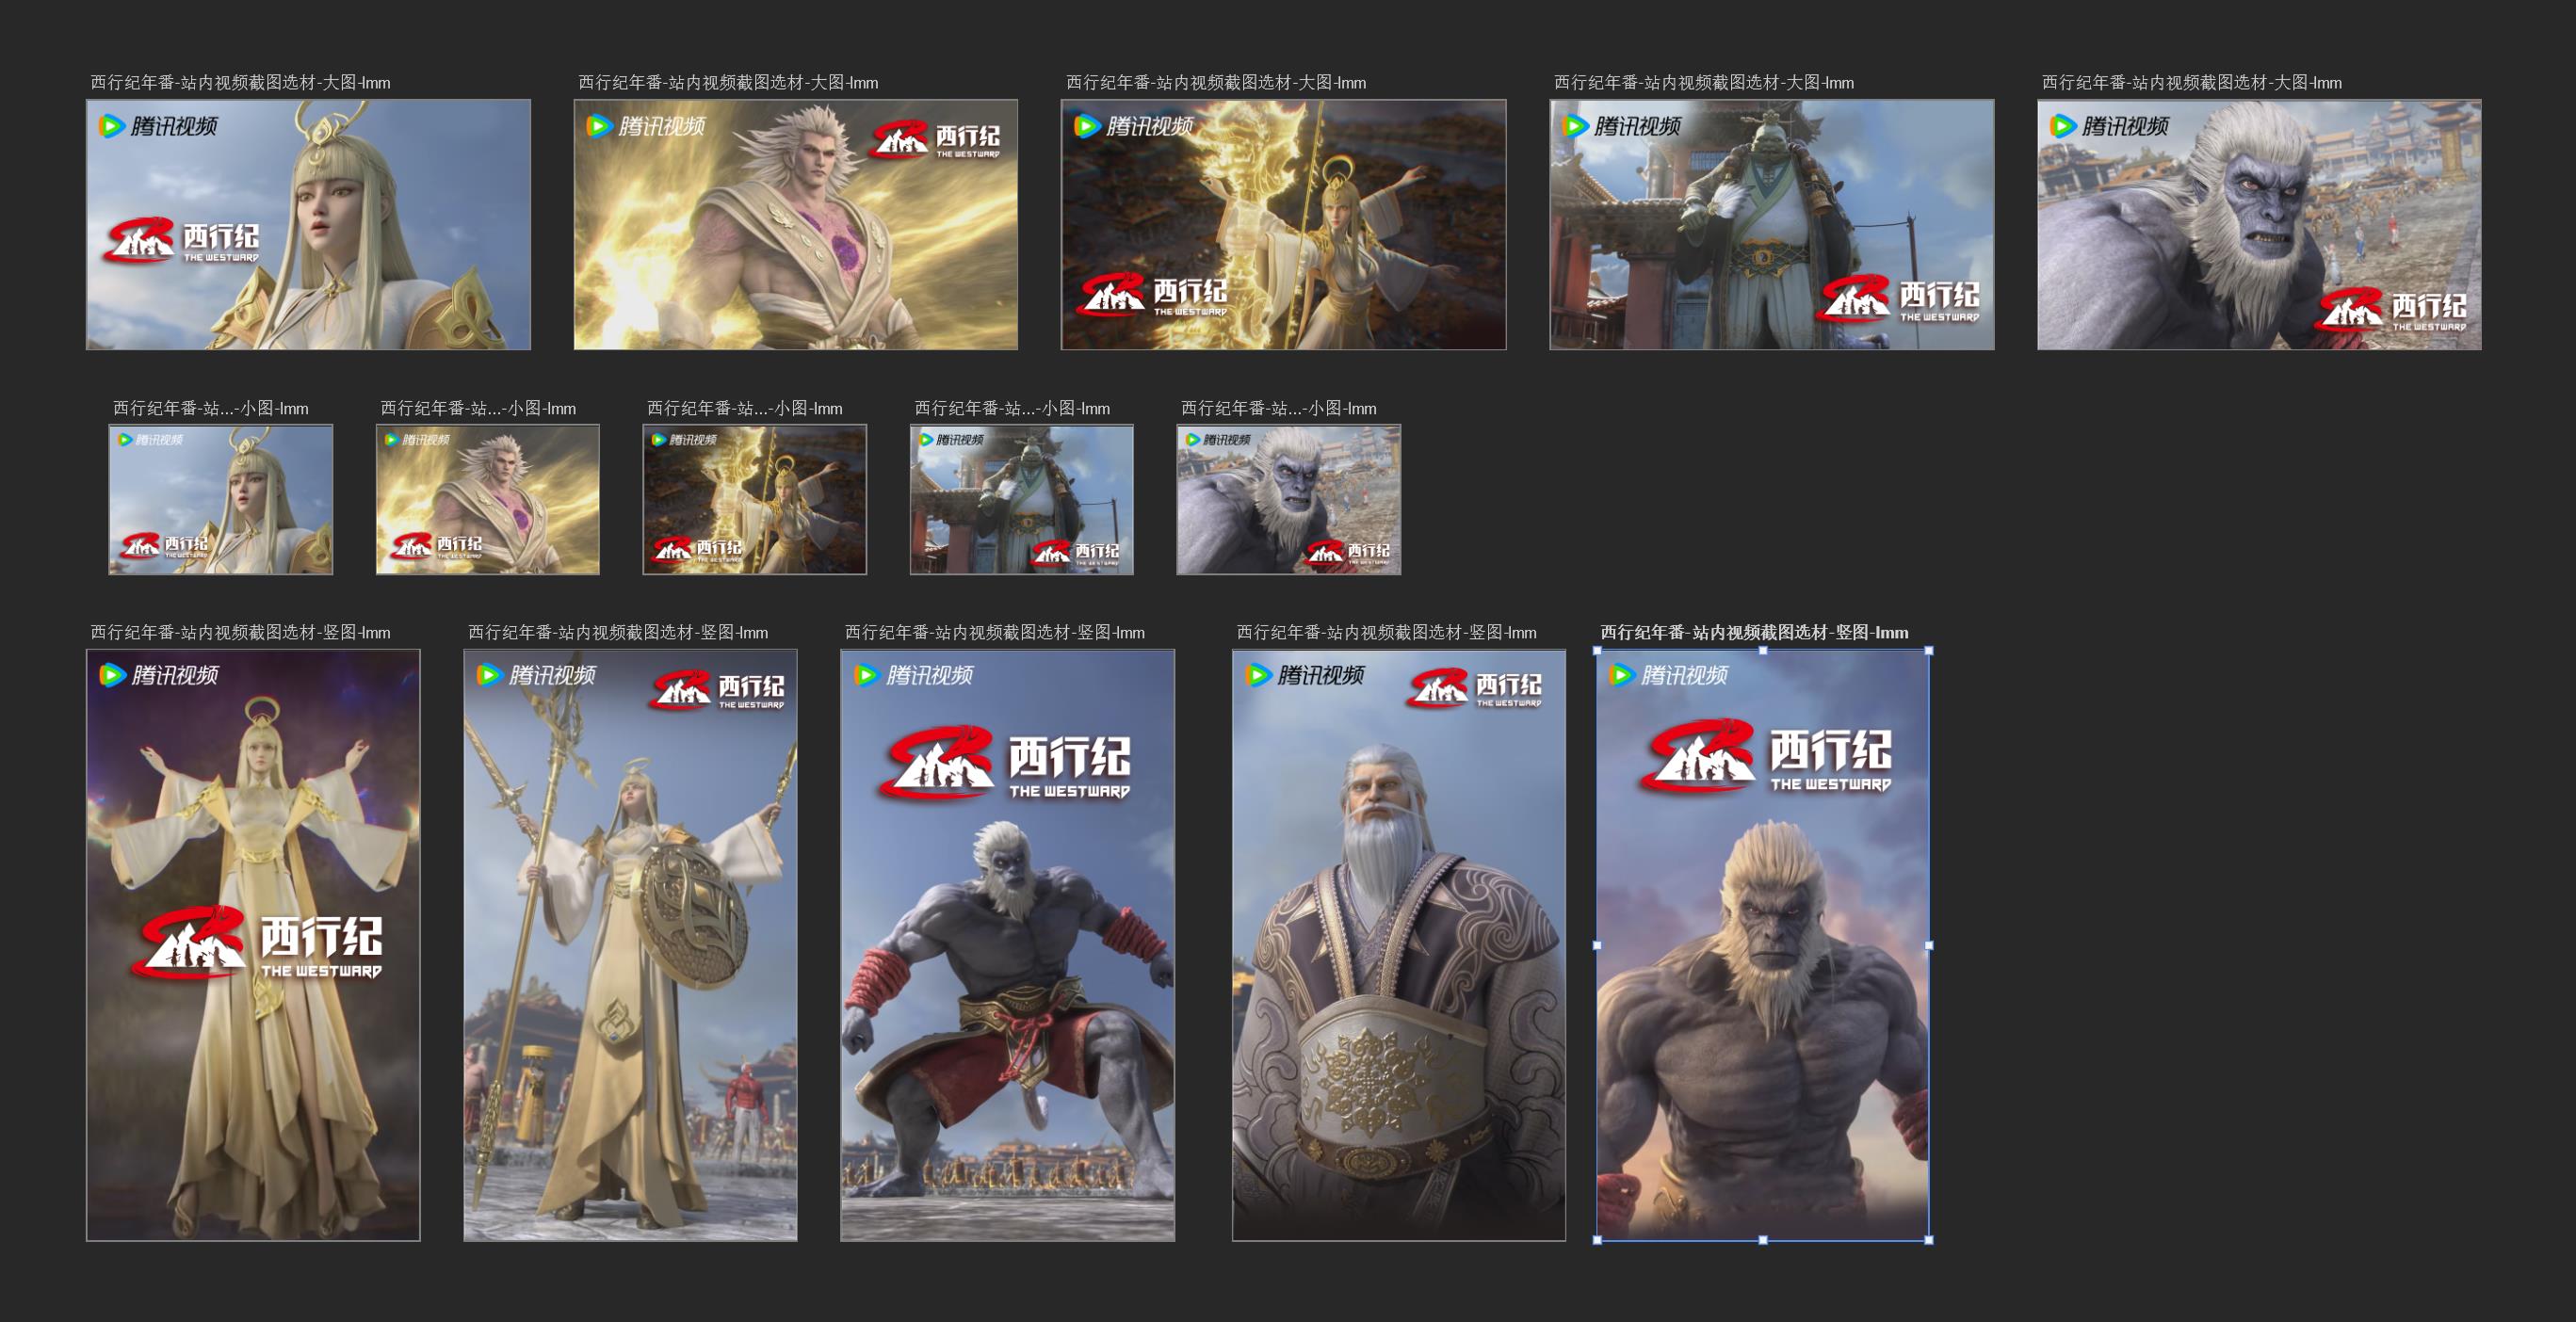This screenshot has height=1322, width=2576.
Task: Click the 竖图-lmm title above the crouching ape artboard
Action: (995, 632)
